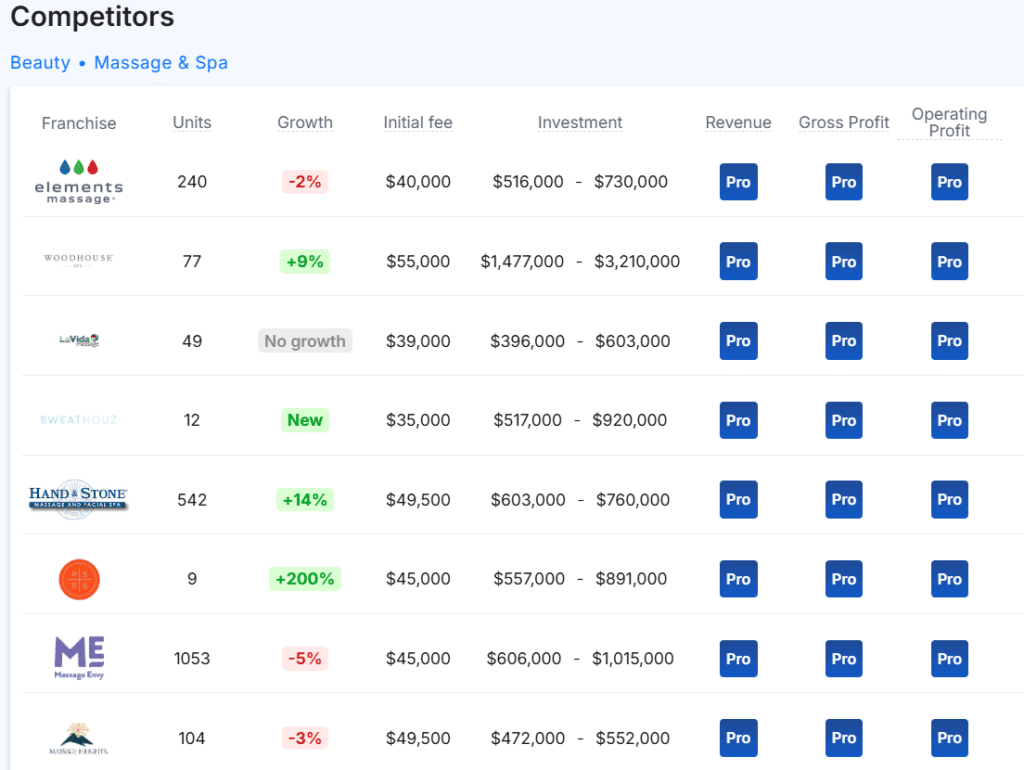
Task: Unlock Woodhouse revenue with Pro button
Action: [739, 261]
